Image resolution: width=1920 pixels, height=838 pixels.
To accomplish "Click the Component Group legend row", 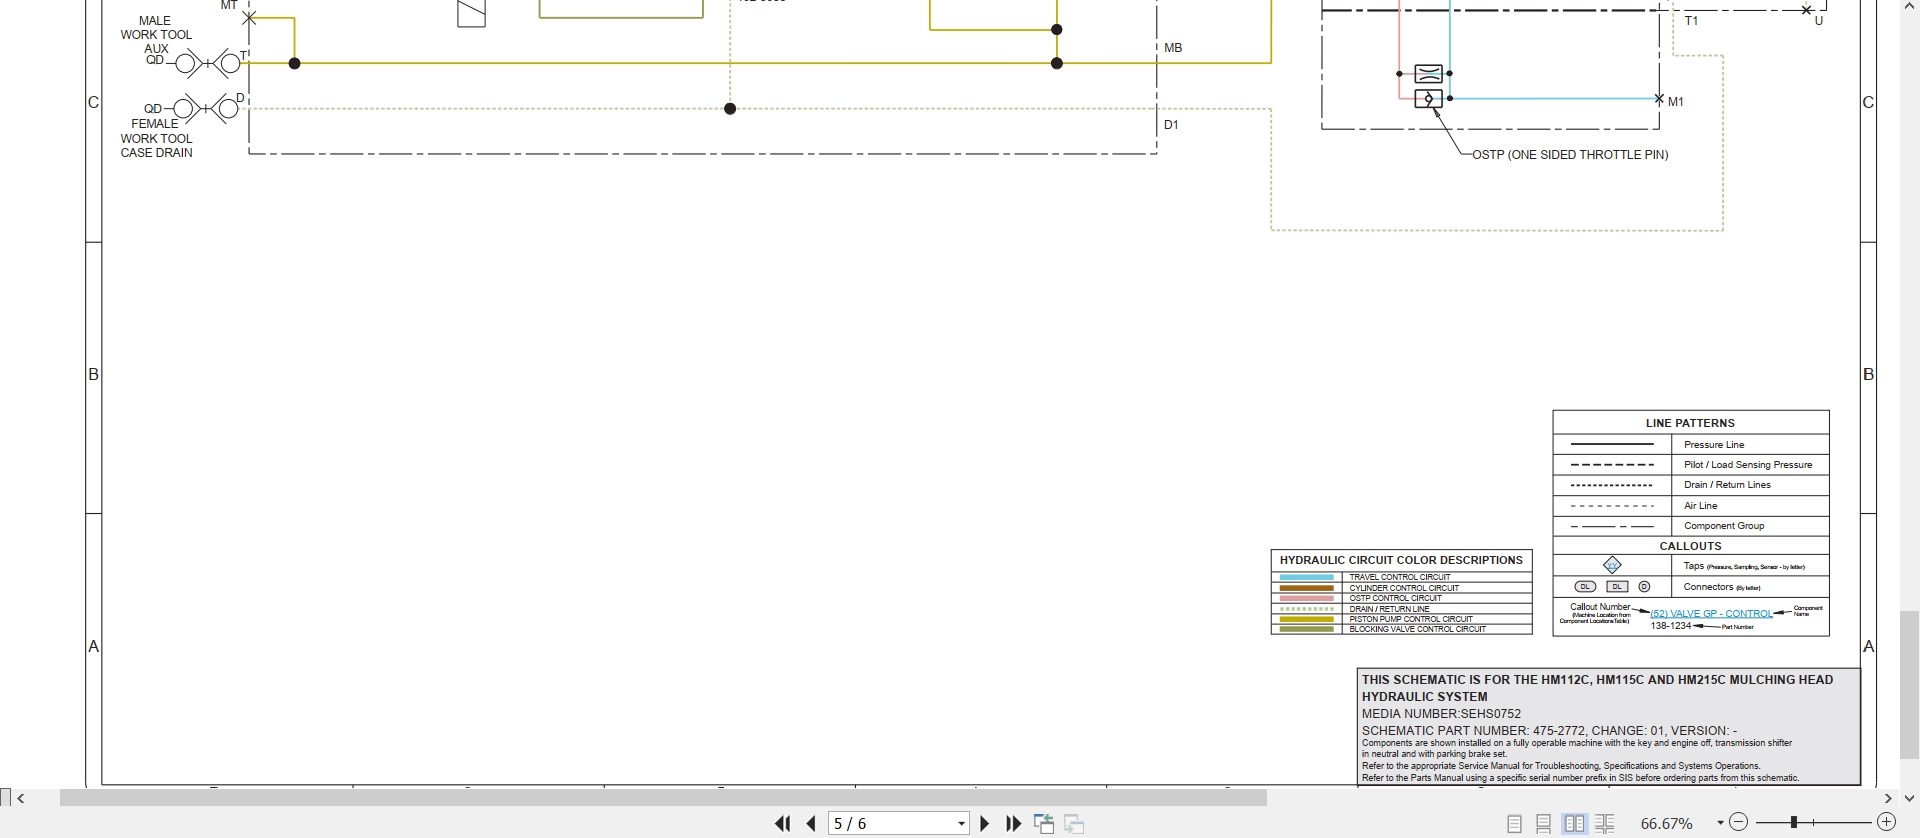I will (1690, 526).
